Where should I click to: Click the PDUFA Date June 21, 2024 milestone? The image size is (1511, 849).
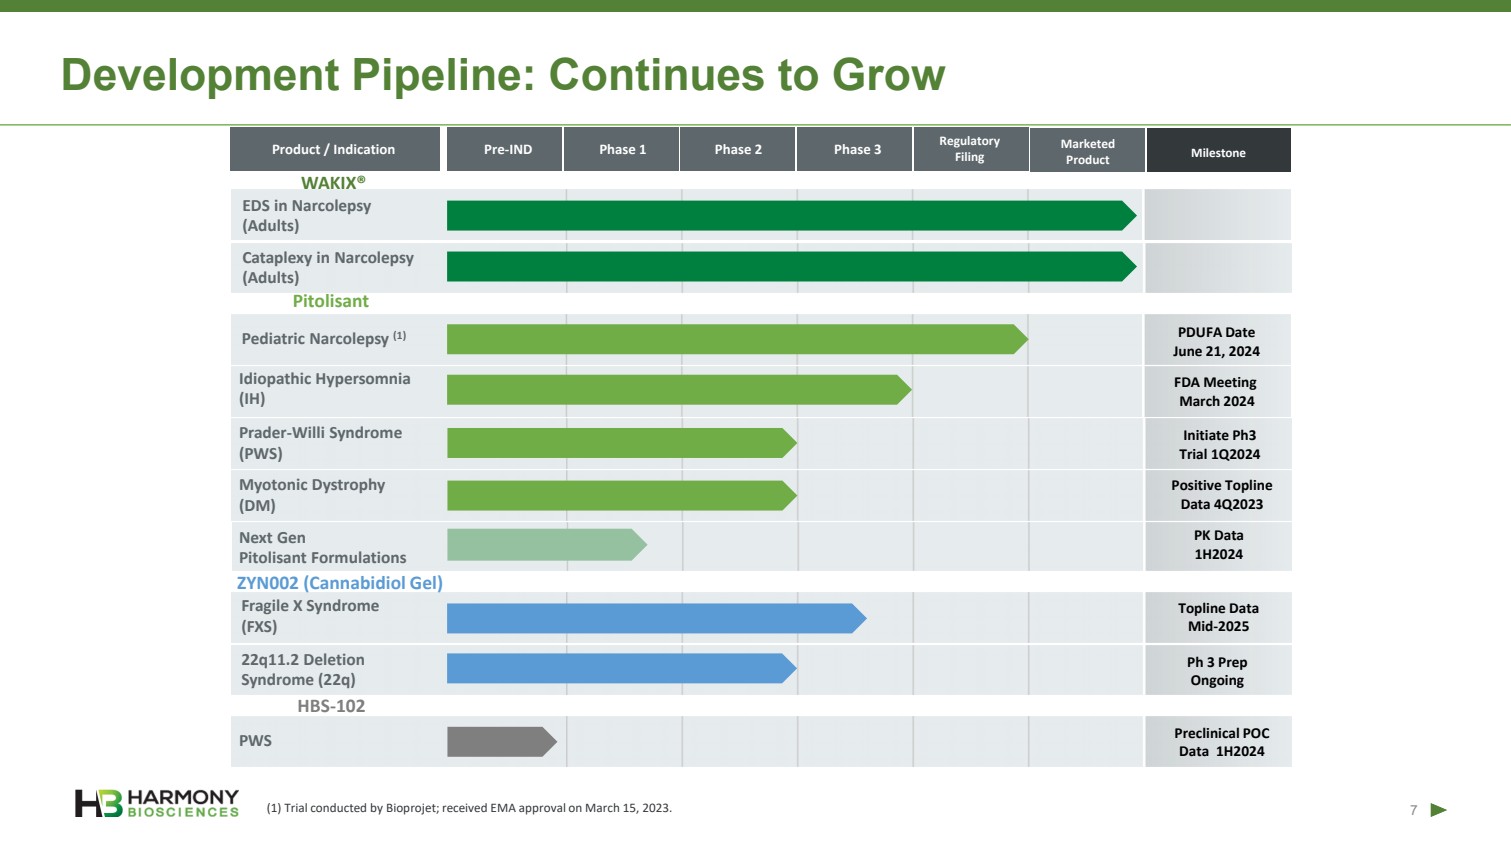[1217, 342]
